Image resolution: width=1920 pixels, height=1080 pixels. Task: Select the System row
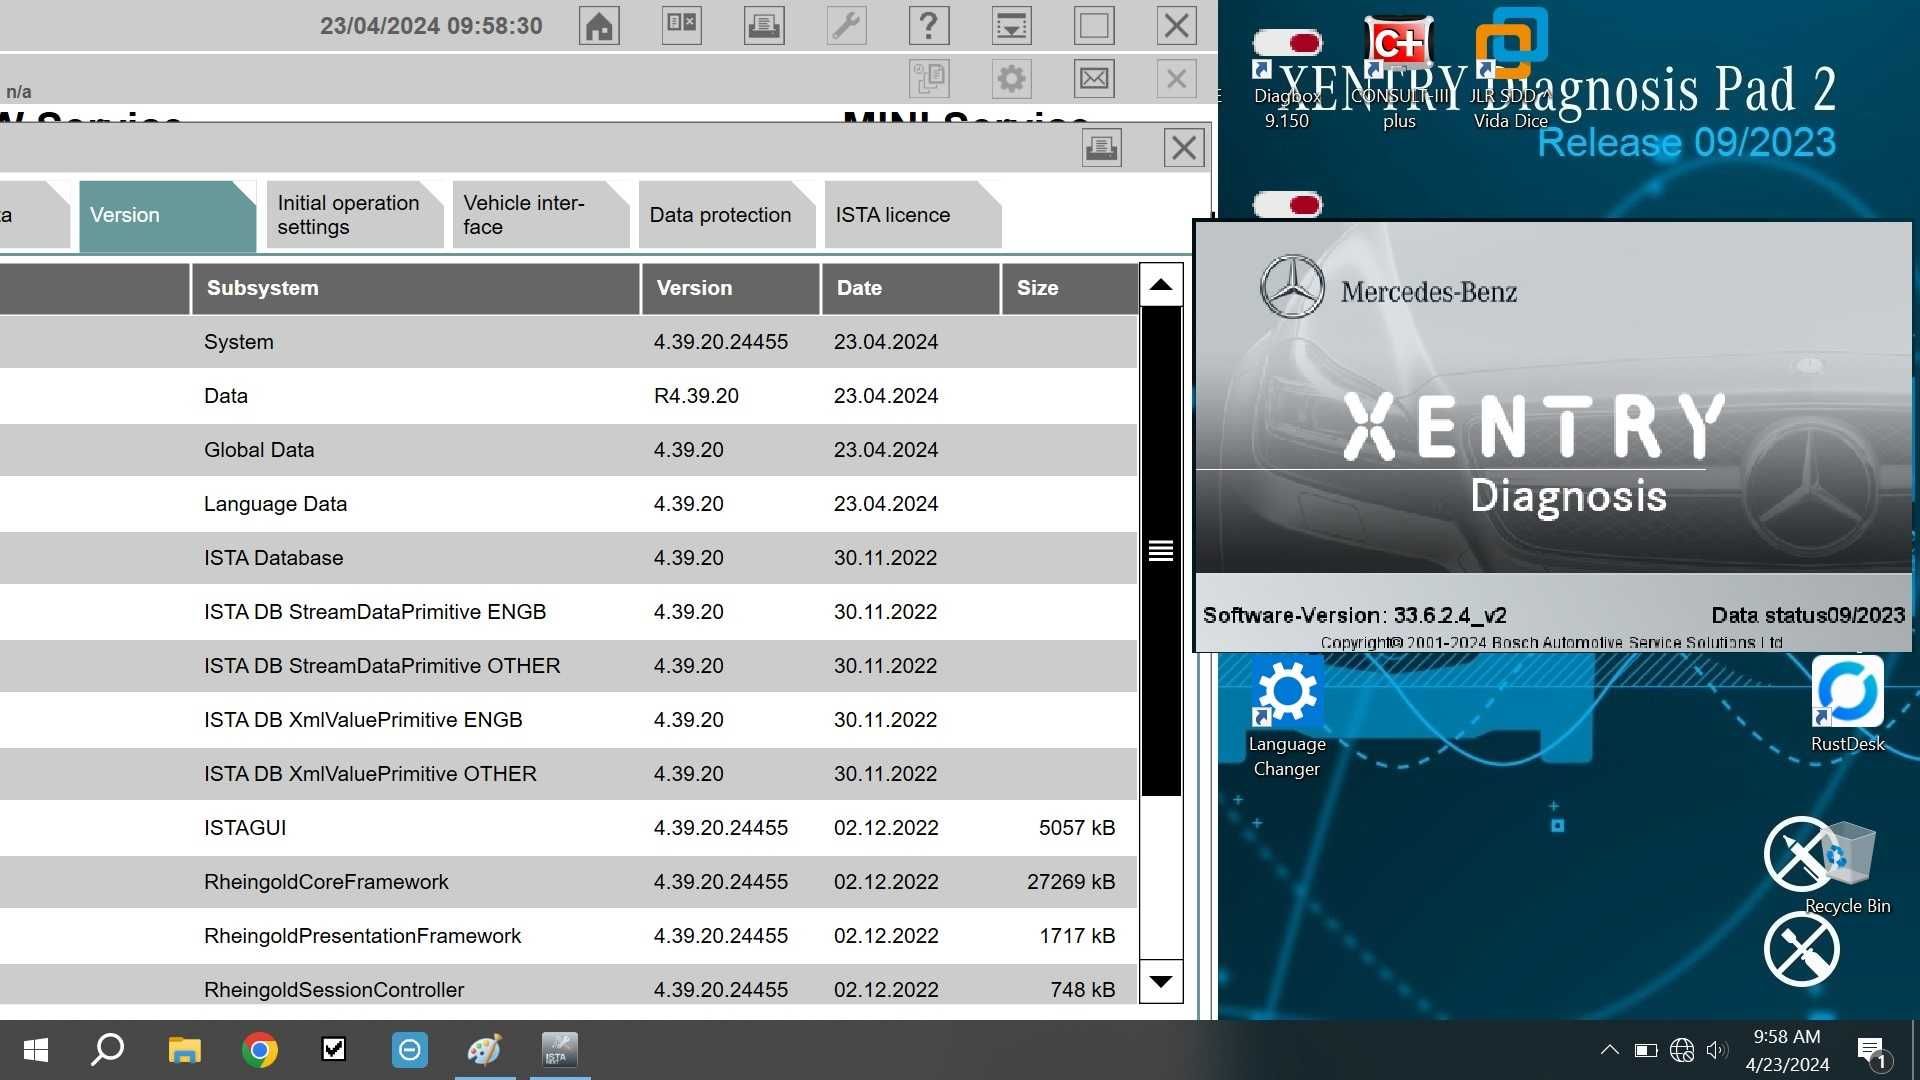568,342
